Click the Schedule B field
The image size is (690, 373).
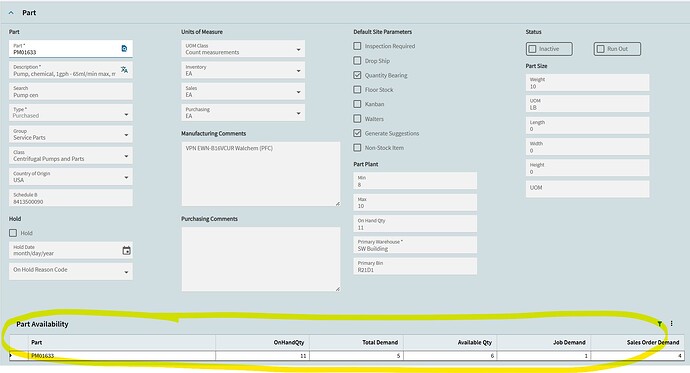[71, 198]
